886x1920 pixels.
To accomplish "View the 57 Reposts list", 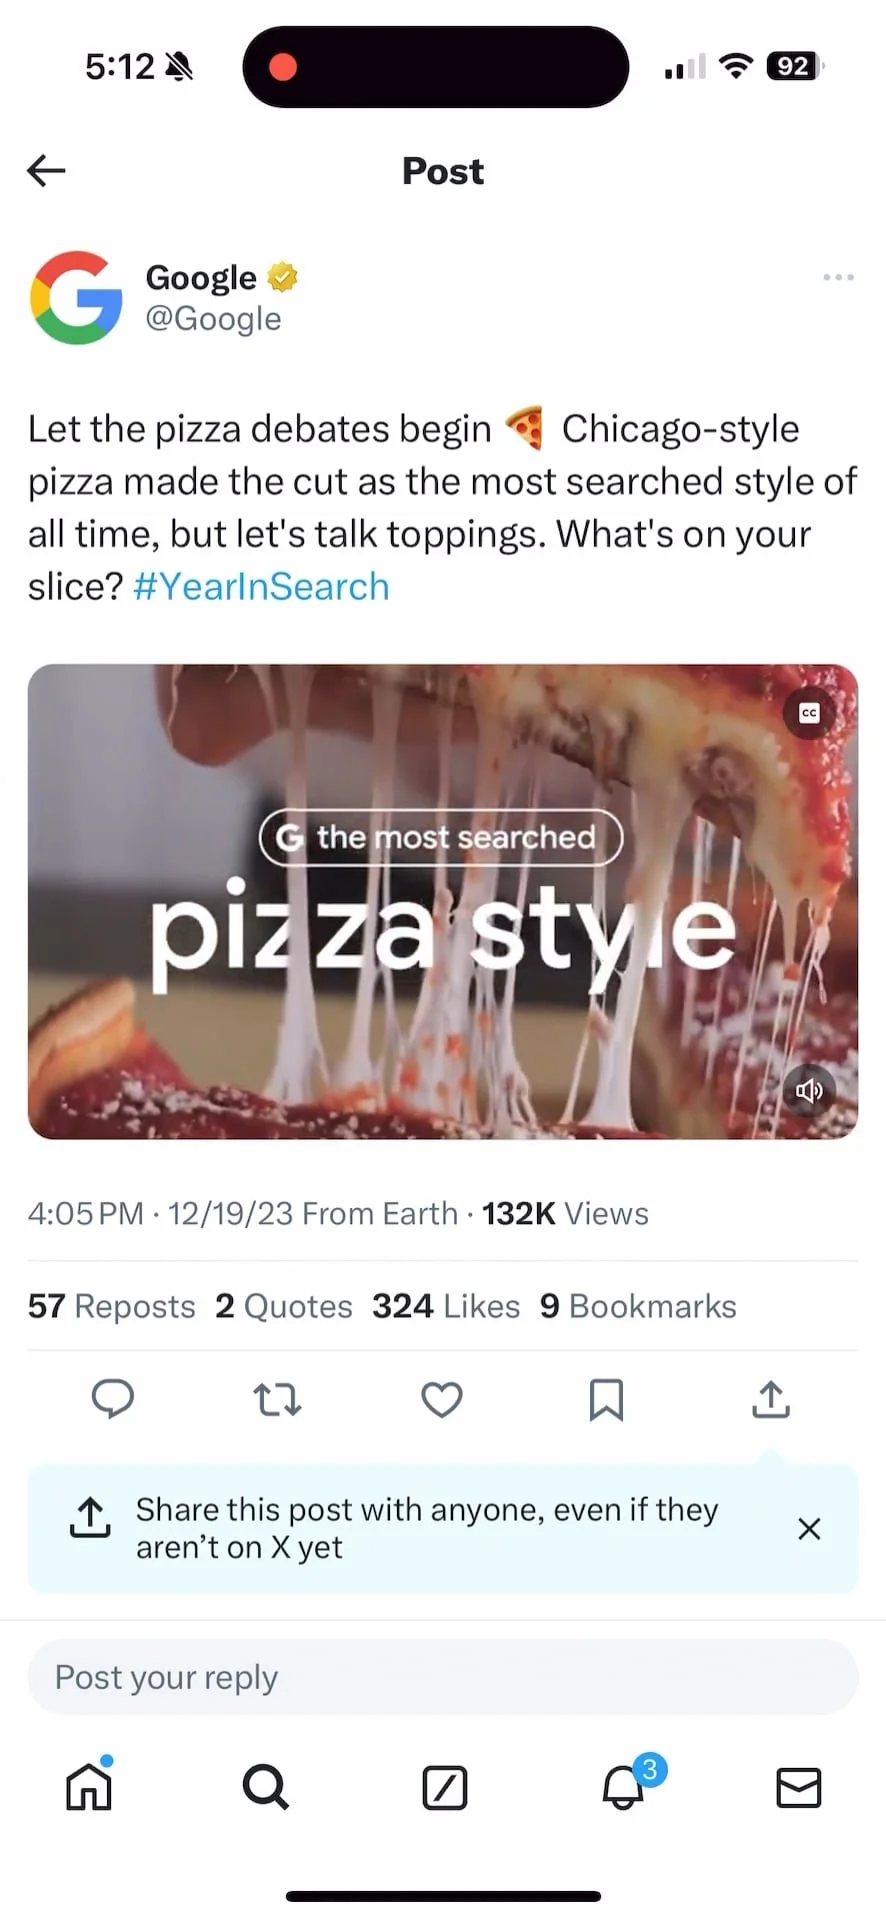I will click(x=112, y=1306).
